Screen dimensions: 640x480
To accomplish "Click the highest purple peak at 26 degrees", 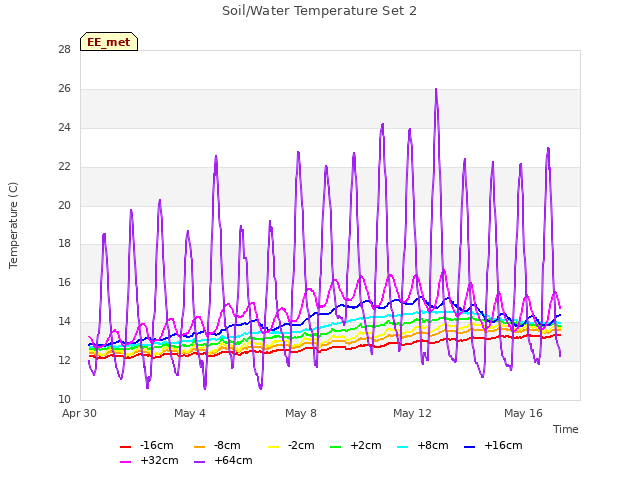I will click(436, 89).
